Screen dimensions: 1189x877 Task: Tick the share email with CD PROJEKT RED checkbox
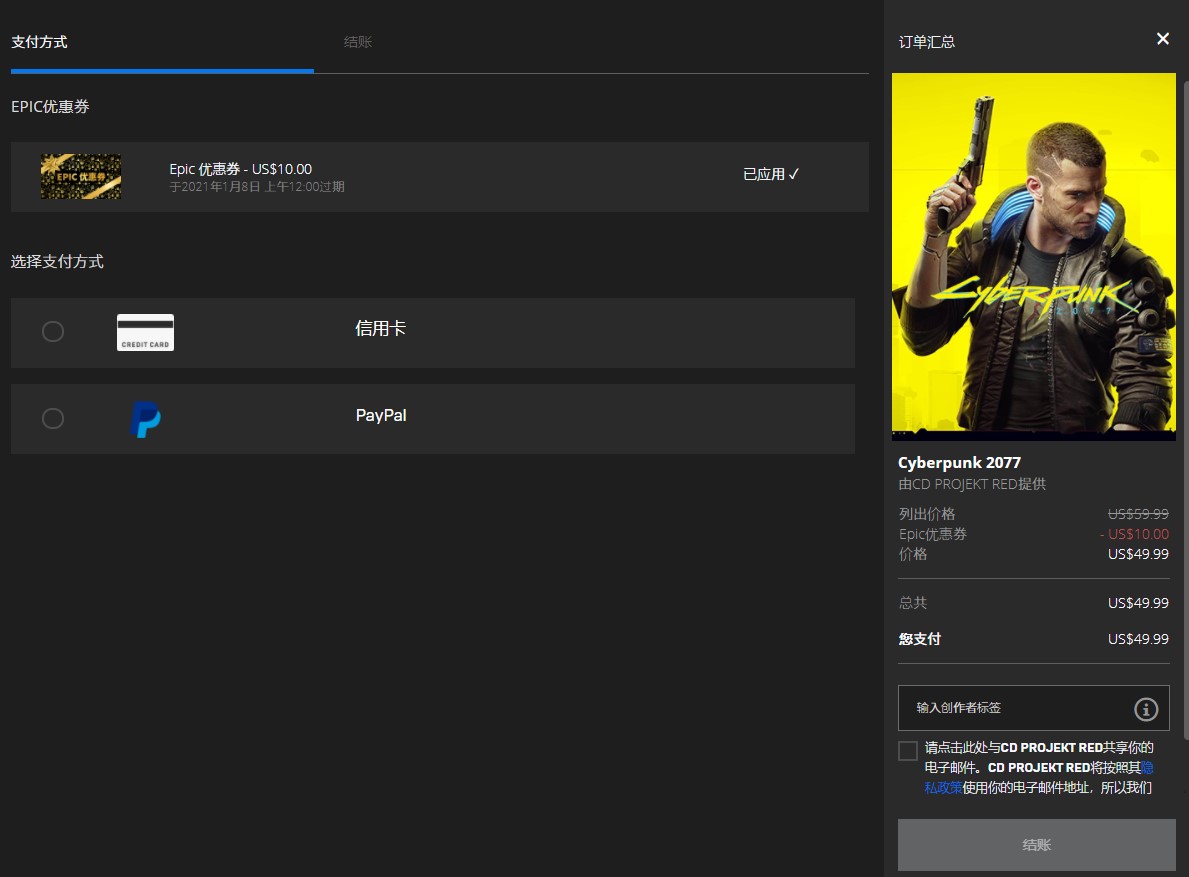(x=908, y=751)
